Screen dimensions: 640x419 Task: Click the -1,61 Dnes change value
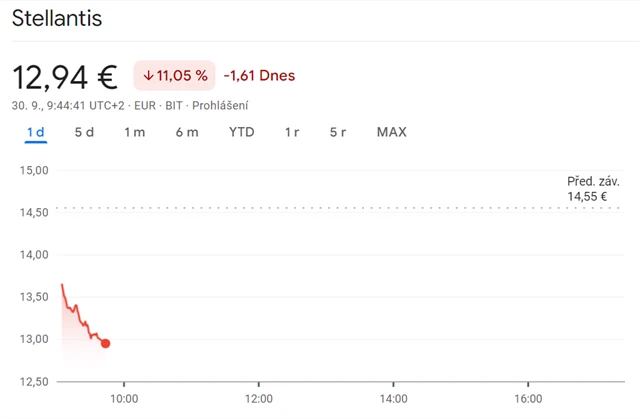[x=259, y=76]
